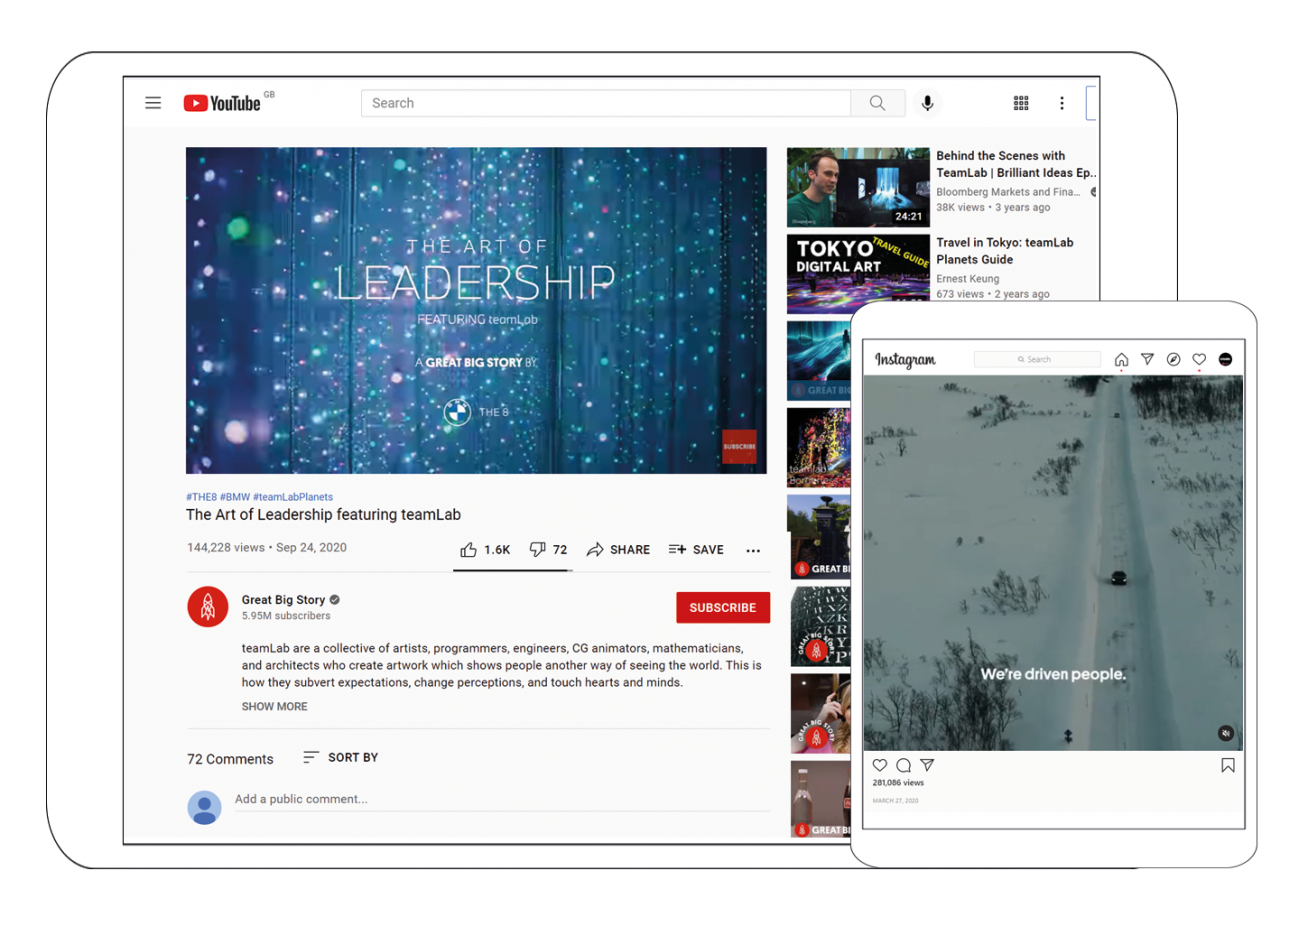Like the video with thumbs up 1.6K
Screen dimensions: 1308x926
(x=485, y=550)
